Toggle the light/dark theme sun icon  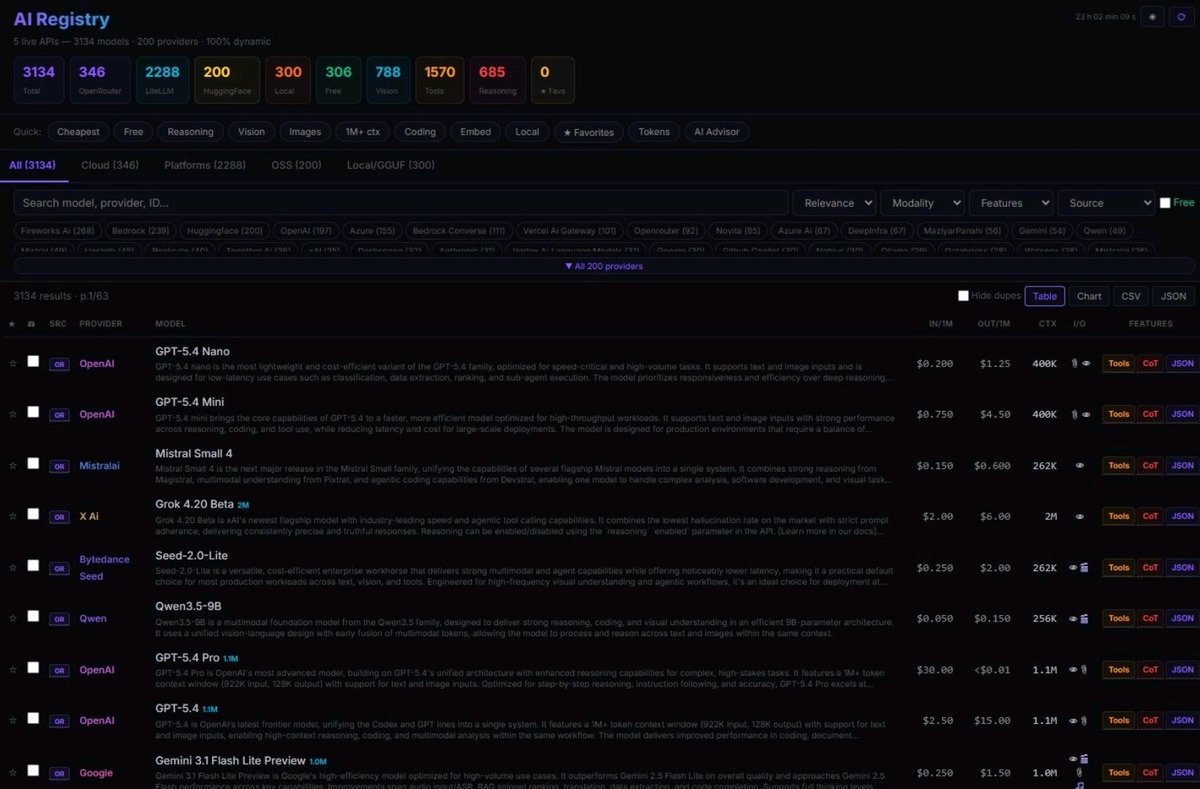[1152, 17]
